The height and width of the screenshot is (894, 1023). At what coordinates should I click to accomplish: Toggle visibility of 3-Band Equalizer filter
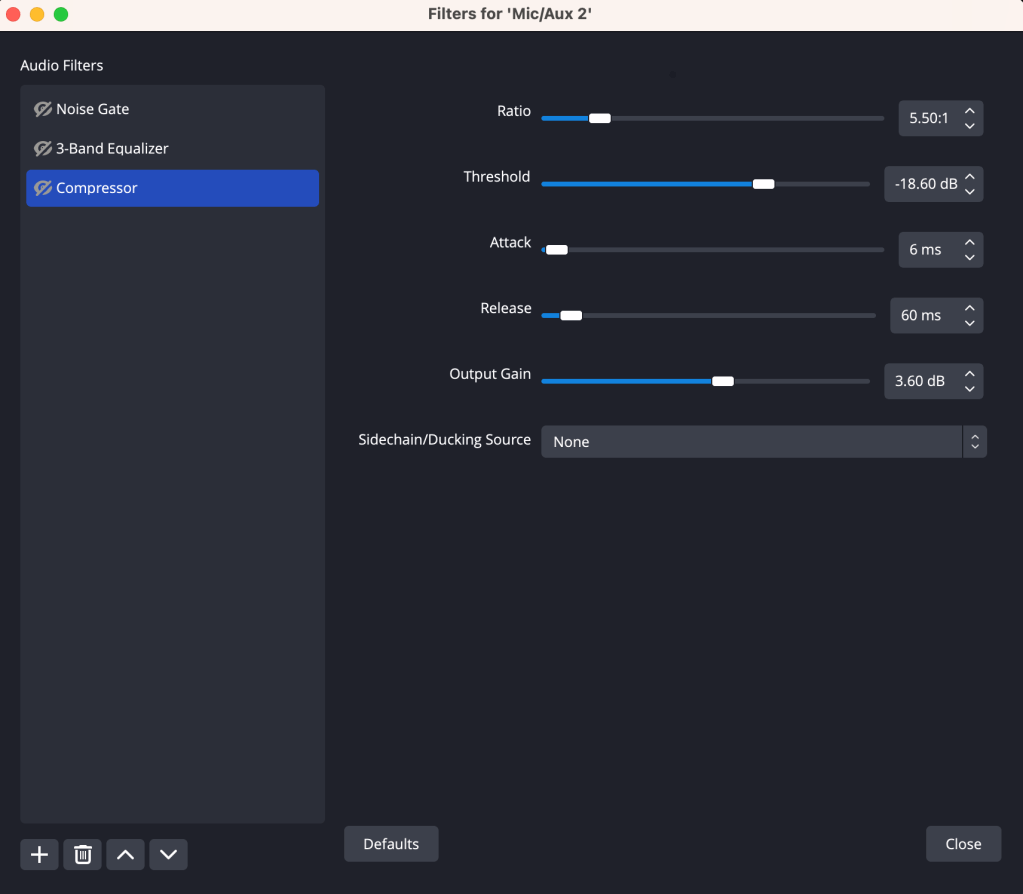click(x=43, y=148)
